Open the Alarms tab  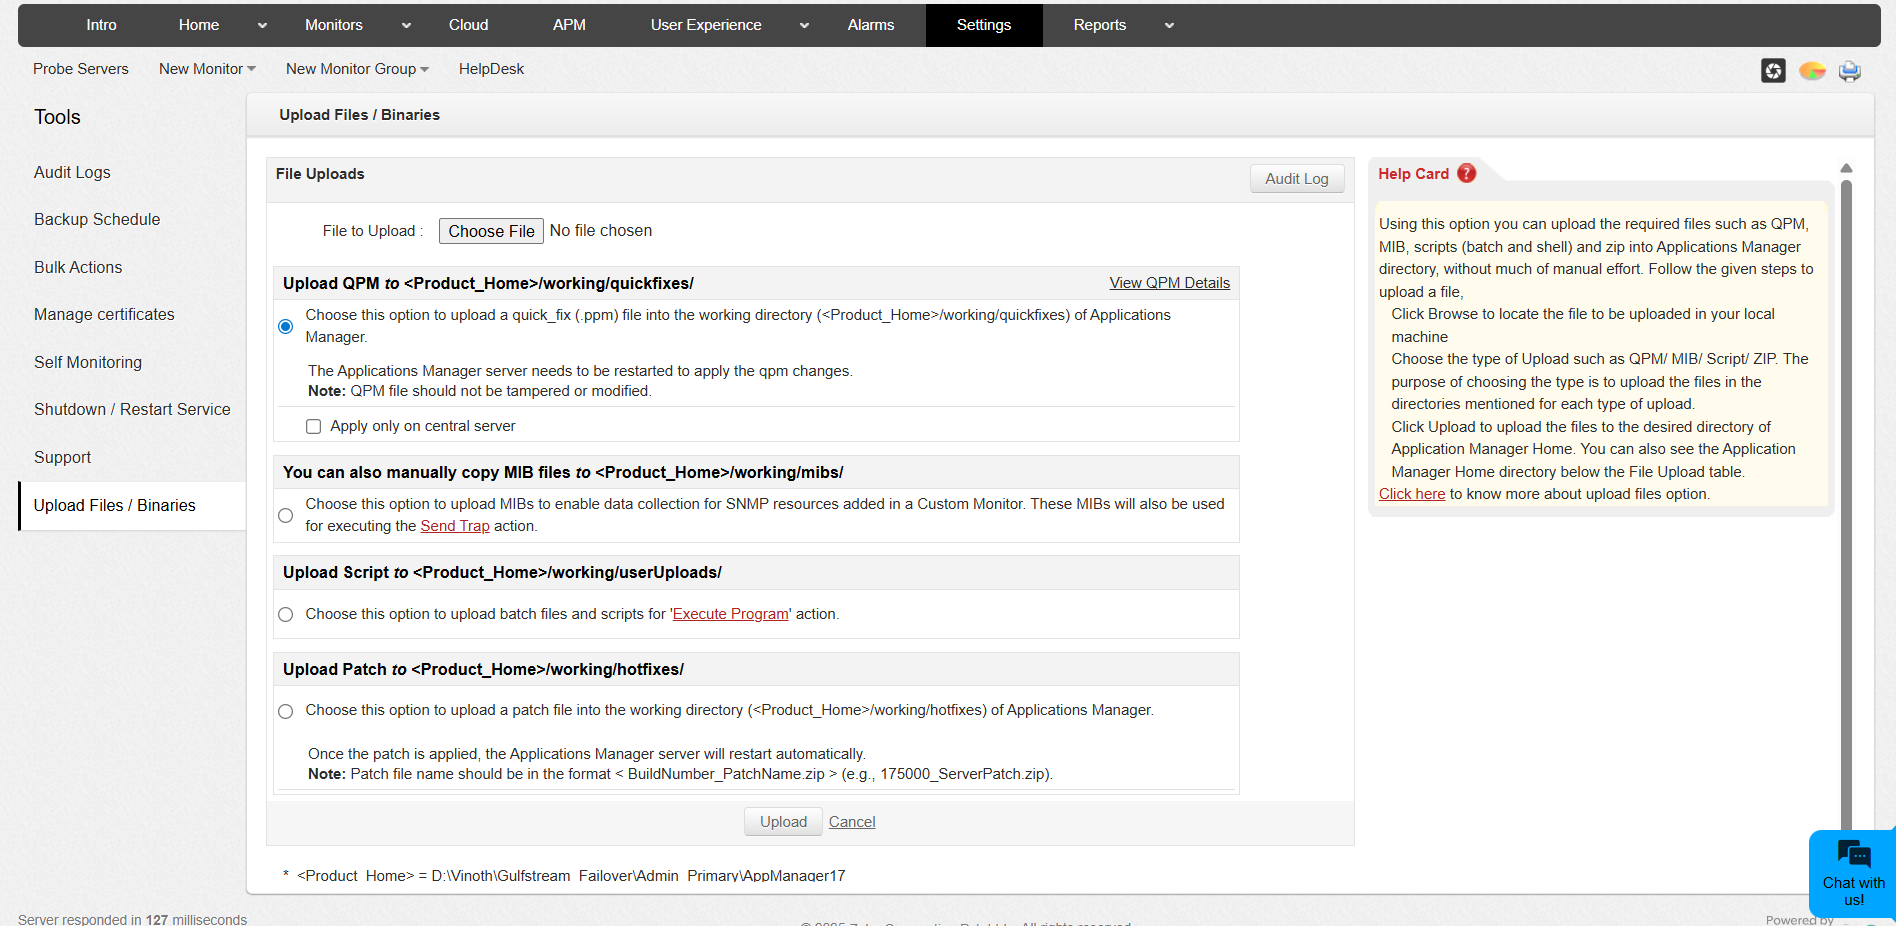870,25
